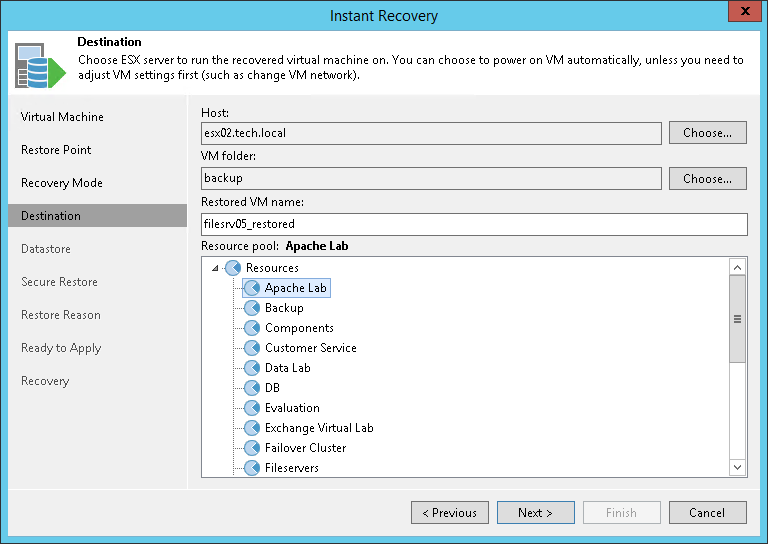The width and height of the screenshot is (768, 544).
Task: Click the Backup resource pool icon
Action: click(252, 308)
